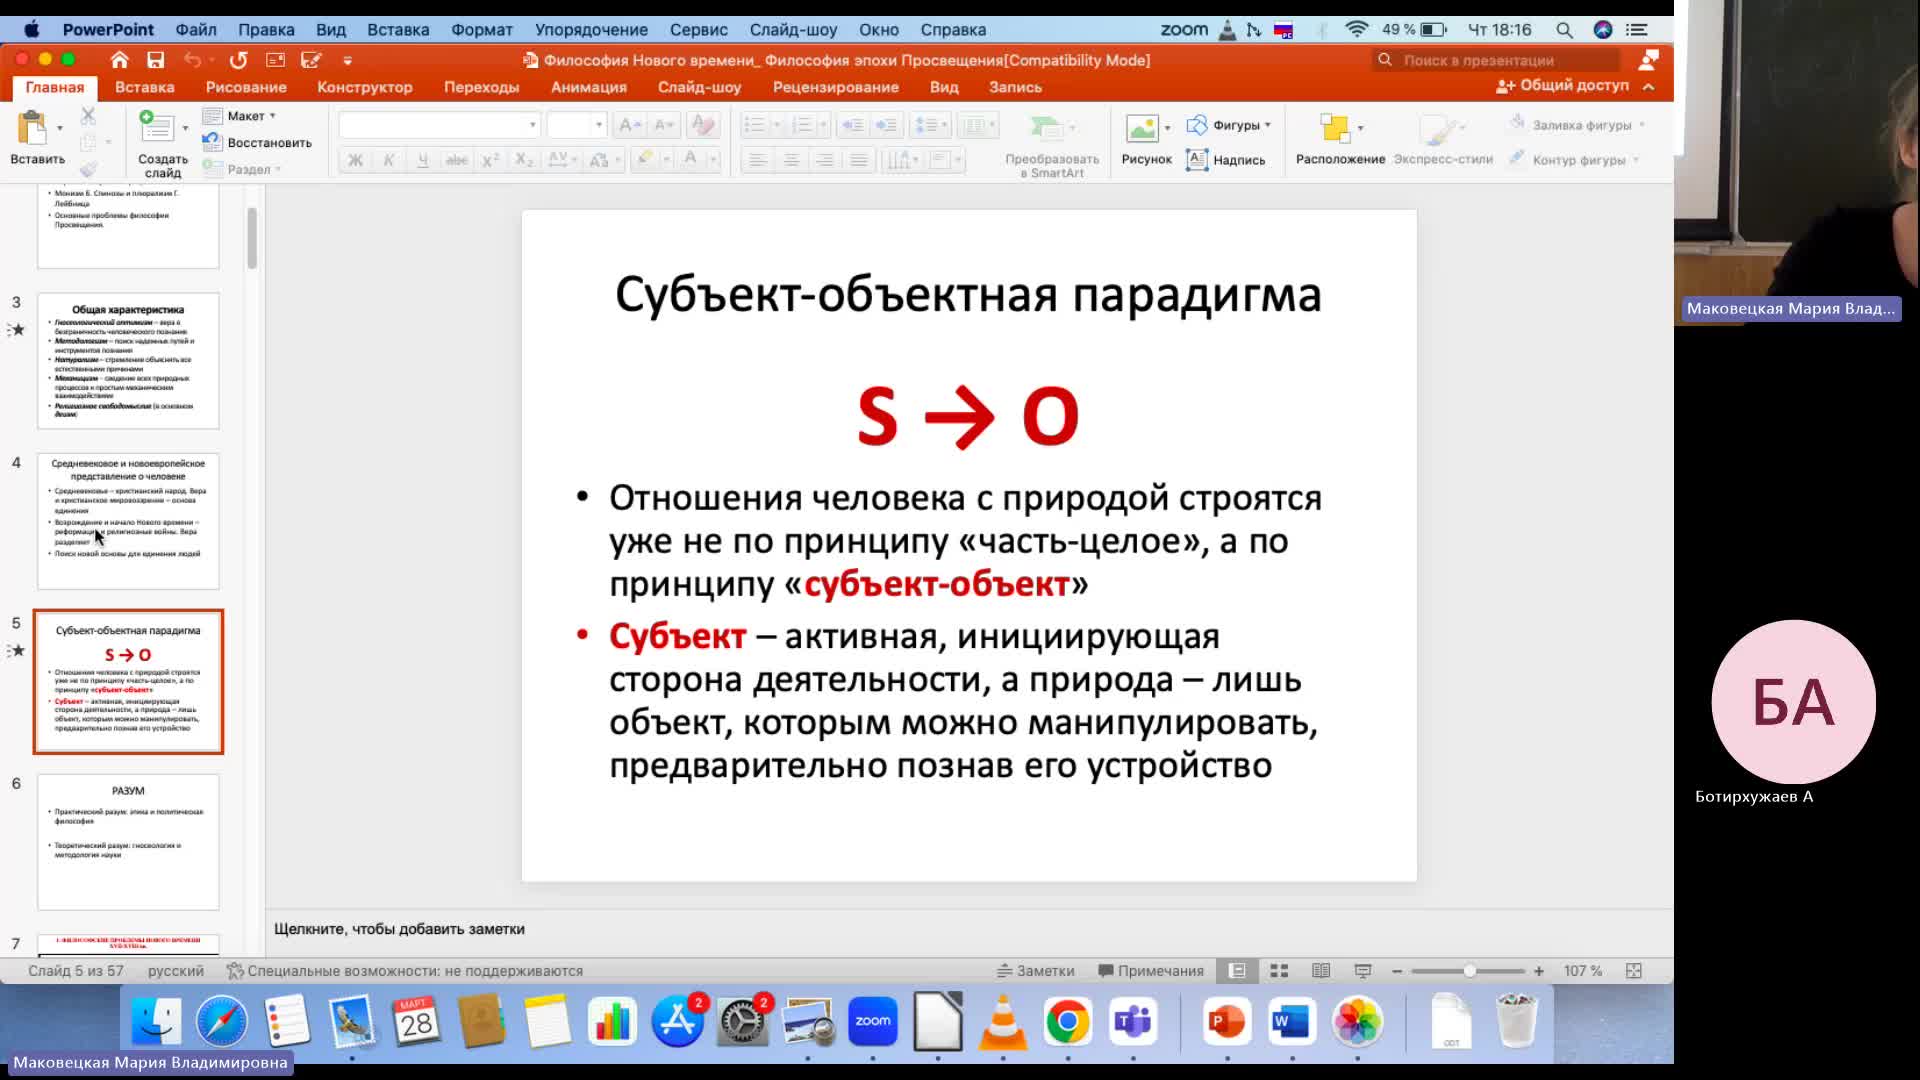Zoom in with plus button
The height and width of the screenshot is (1080, 1920).
point(1539,971)
